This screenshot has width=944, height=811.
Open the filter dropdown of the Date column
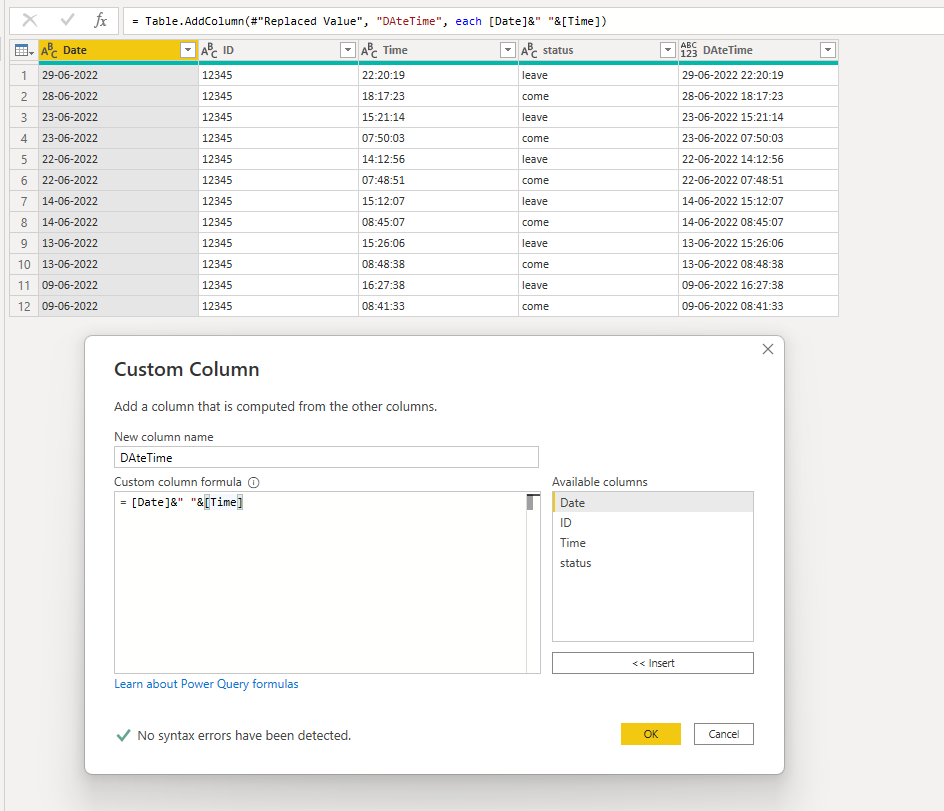[188, 51]
